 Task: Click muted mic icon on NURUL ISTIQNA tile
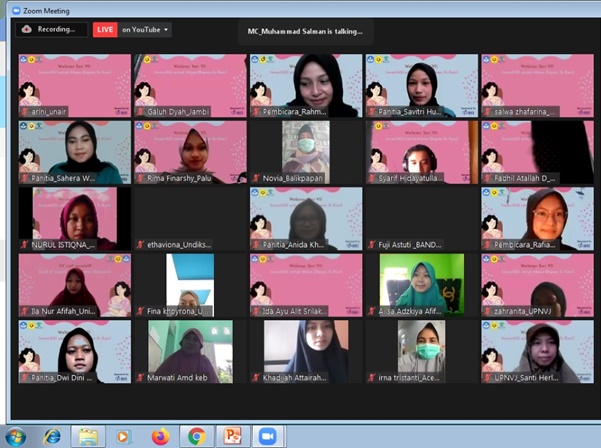tap(25, 244)
